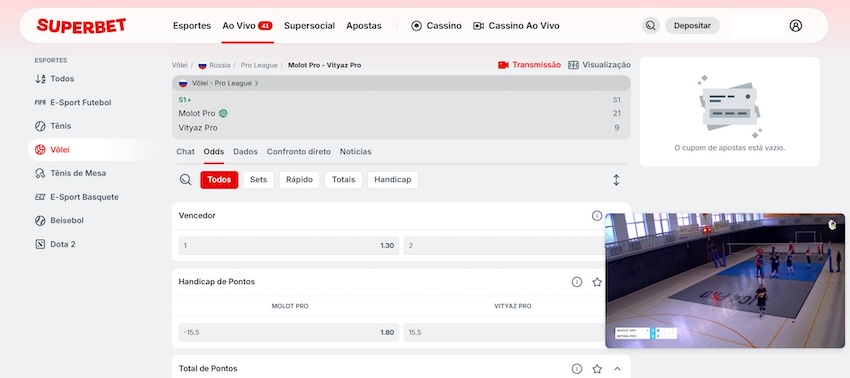Click the top-right icon on video player
850x378 pixels.
832,224
